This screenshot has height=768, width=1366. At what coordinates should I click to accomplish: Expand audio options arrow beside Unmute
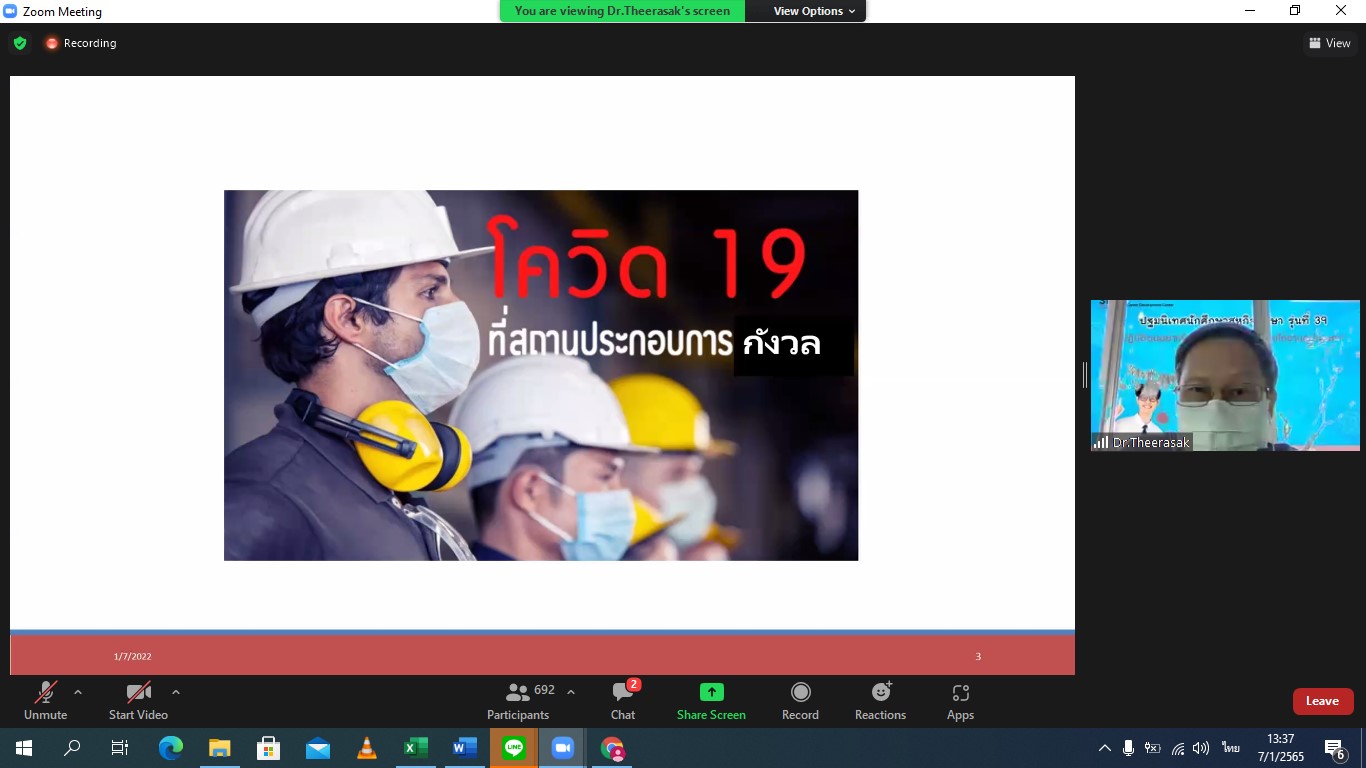[78, 692]
